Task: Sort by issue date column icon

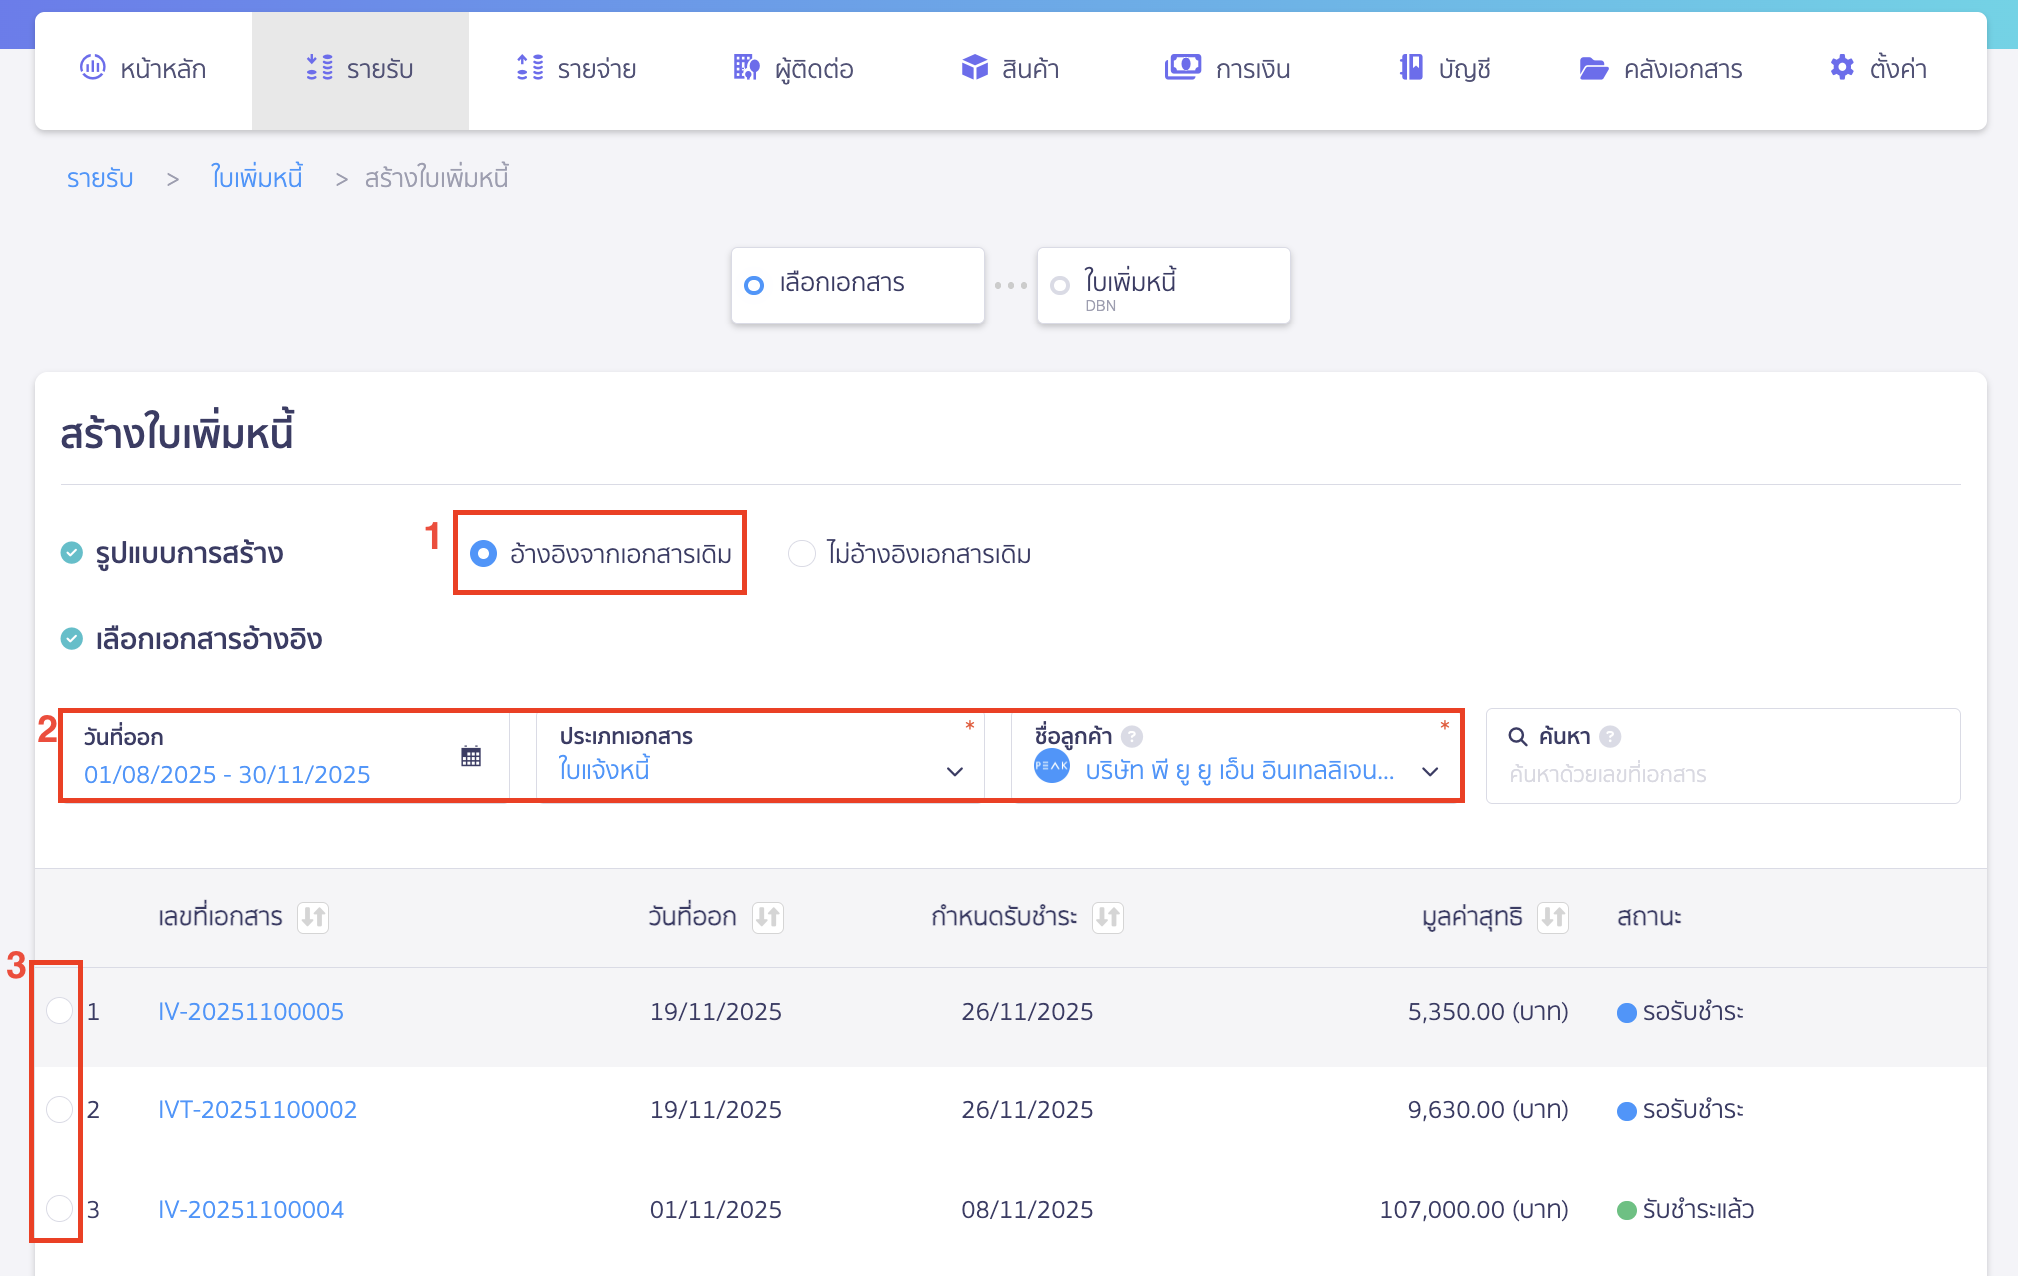Action: coord(767,917)
